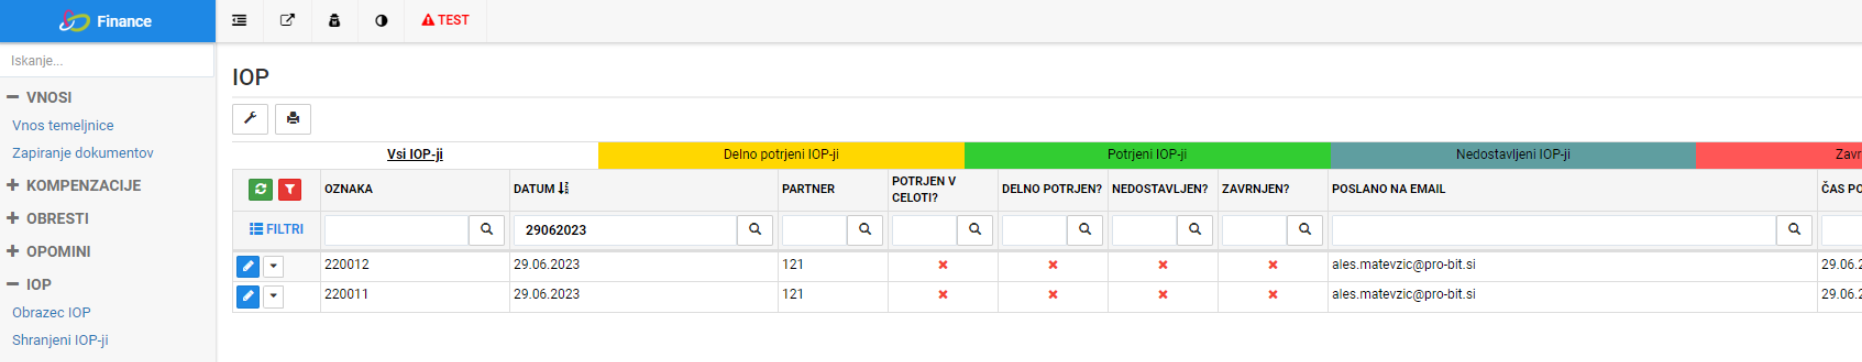This screenshot has width=1862, height=362.
Task: Search icon for DATUM filter
Action: point(755,230)
